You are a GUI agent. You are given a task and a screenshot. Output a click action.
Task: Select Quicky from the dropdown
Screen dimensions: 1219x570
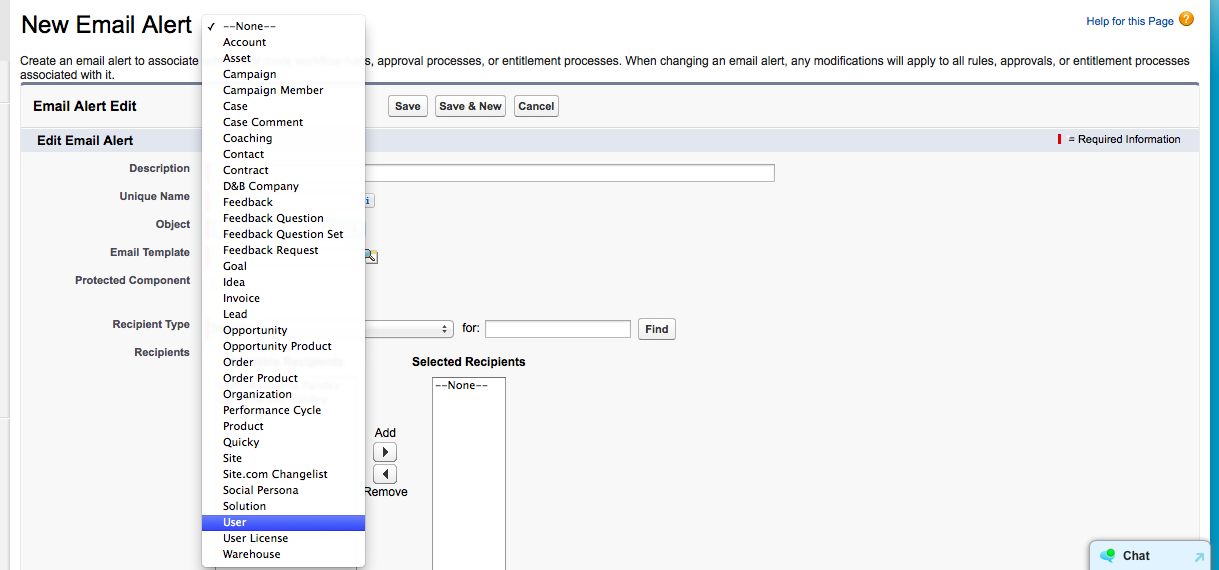(283, 442)
